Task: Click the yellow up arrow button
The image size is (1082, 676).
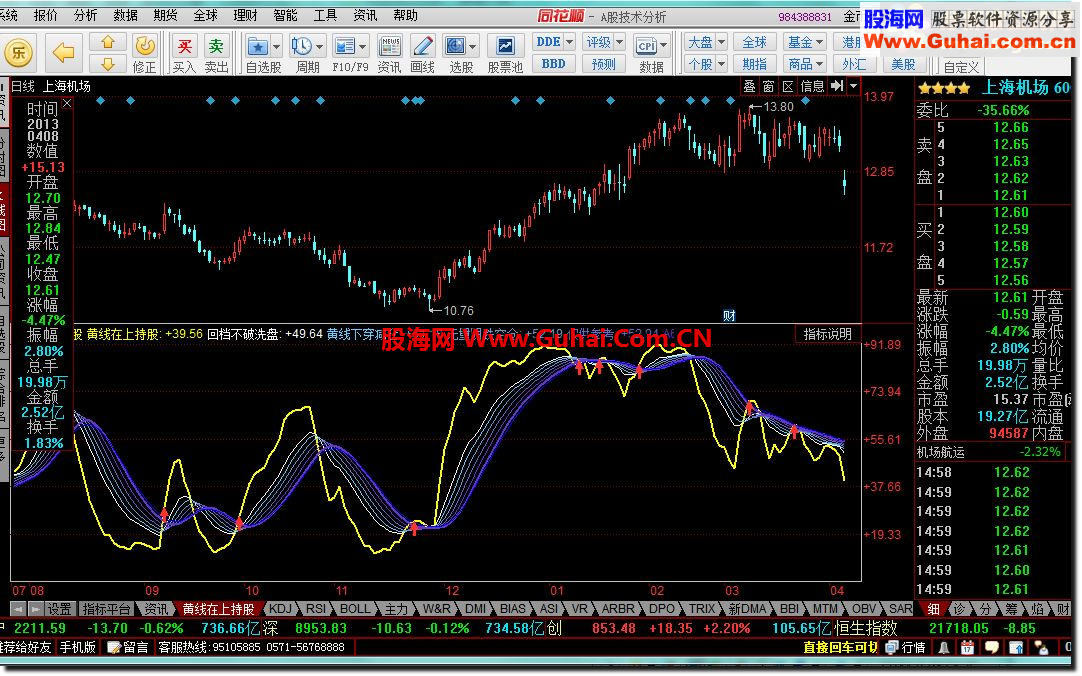Action: coord(108,43)
